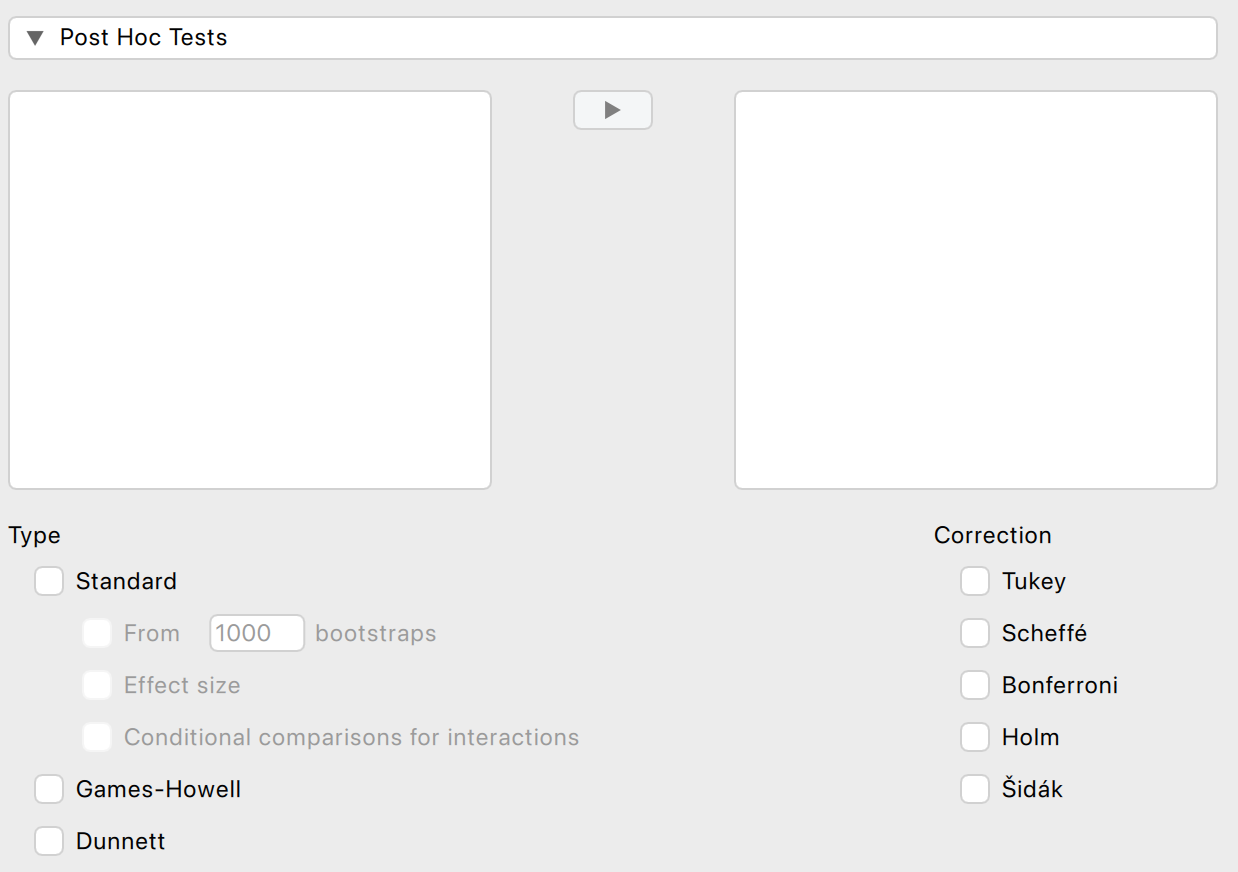The height and width of the screenshot is (872, 1238).
Task: Click the right assigned variables list box
Action: point(975,290)
